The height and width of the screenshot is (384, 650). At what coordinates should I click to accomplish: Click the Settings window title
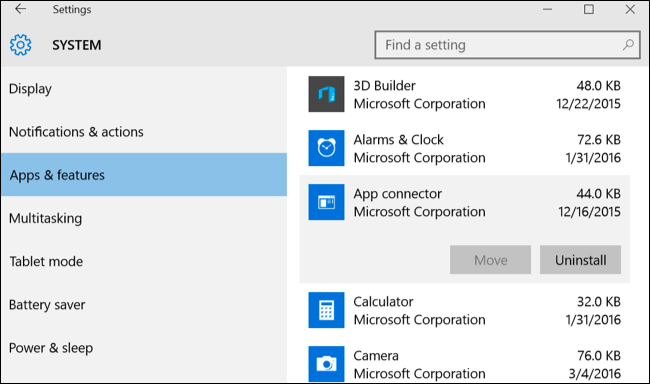tap(72, 9)
